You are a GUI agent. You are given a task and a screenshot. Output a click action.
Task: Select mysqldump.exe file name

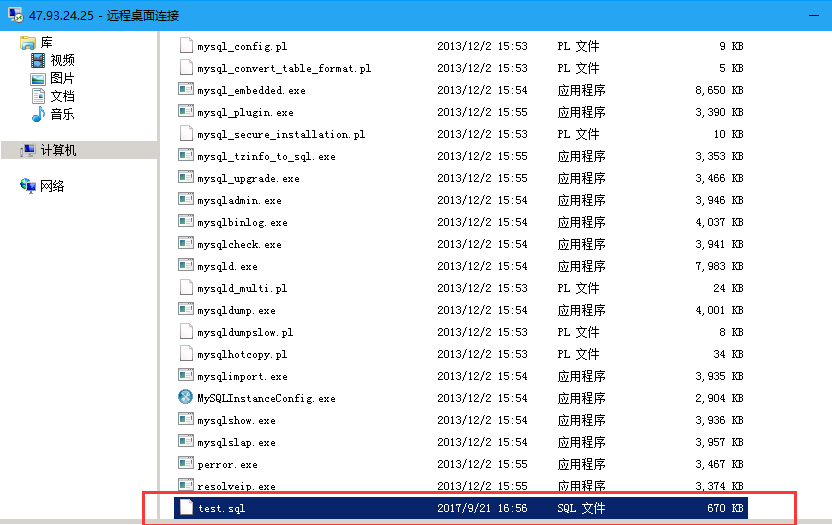point(236,311)
